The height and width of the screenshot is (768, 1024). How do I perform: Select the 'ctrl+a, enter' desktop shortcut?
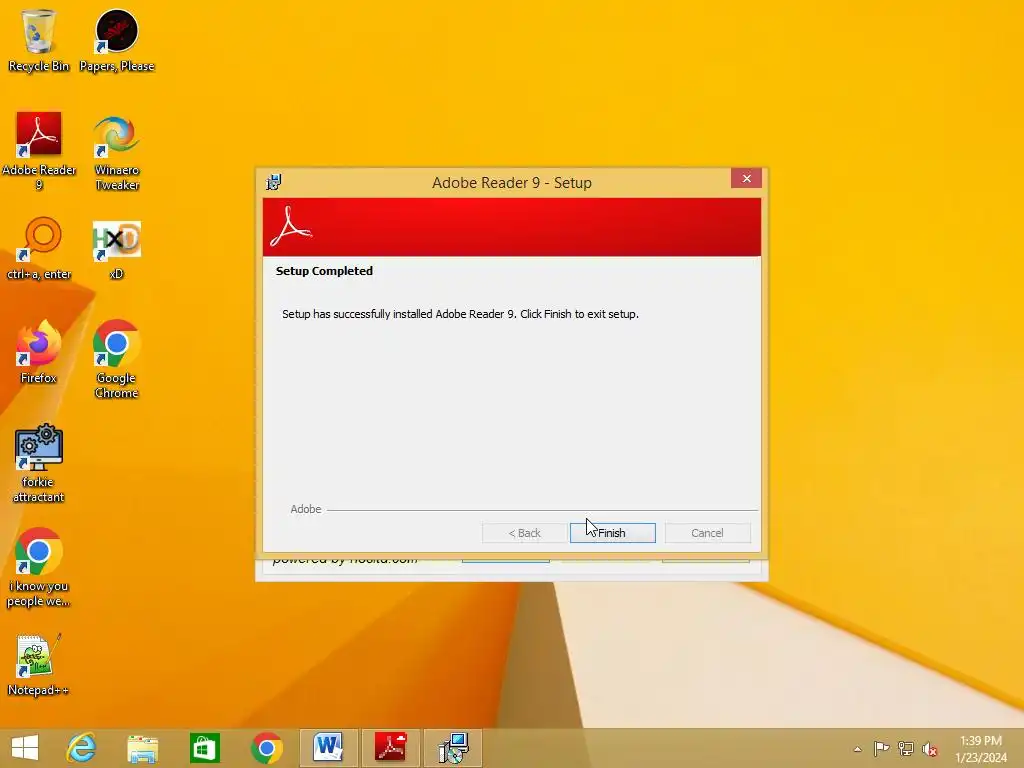(x=39, y=248)
